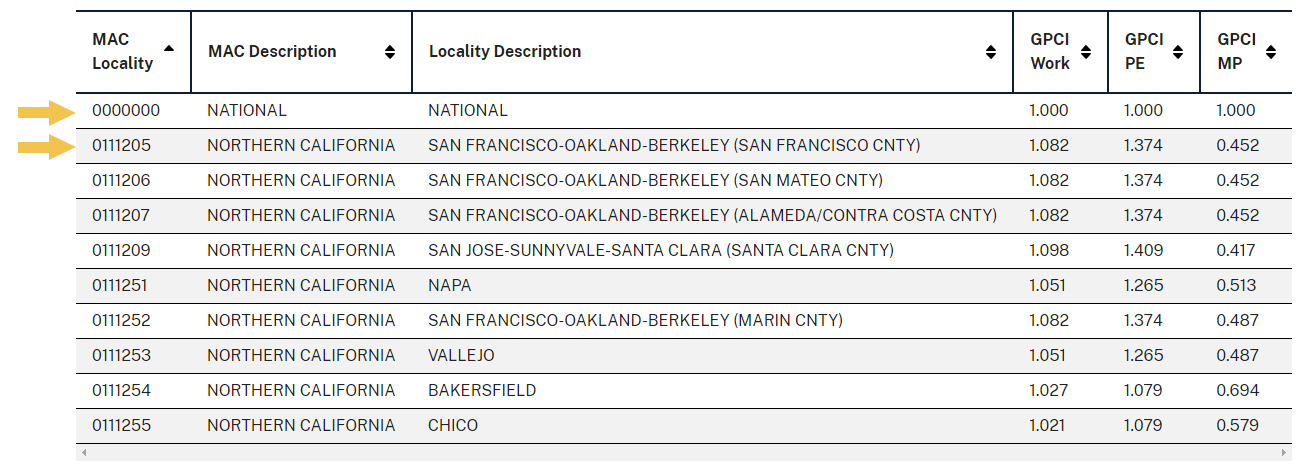The image size is (1300, 467).
Task: Click the BAKERSFIELD locality description cell
Action: click(x=482, y=391)
